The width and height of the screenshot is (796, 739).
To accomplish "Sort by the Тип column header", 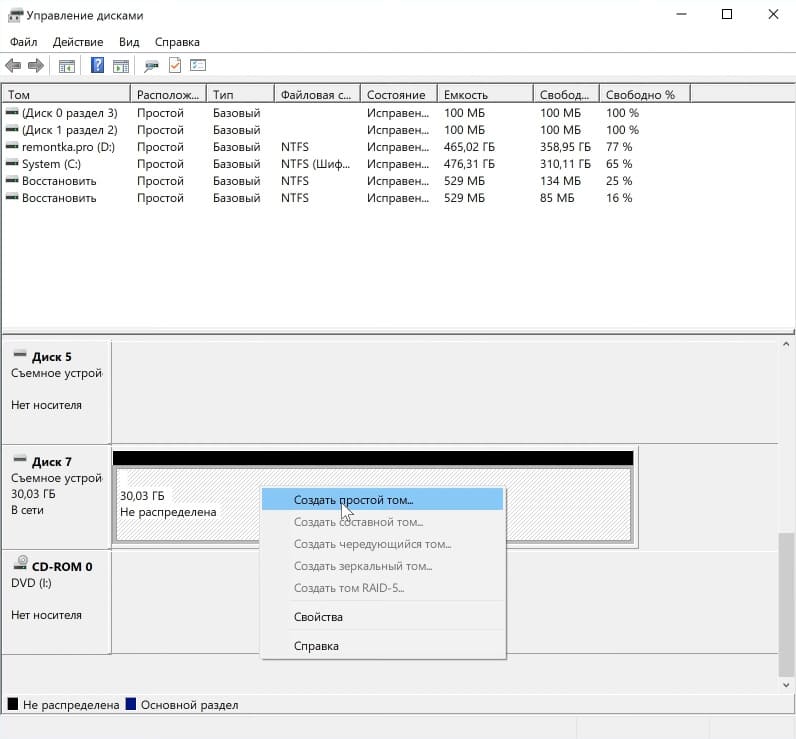I will pyautogui.click(x=240, y=94).
